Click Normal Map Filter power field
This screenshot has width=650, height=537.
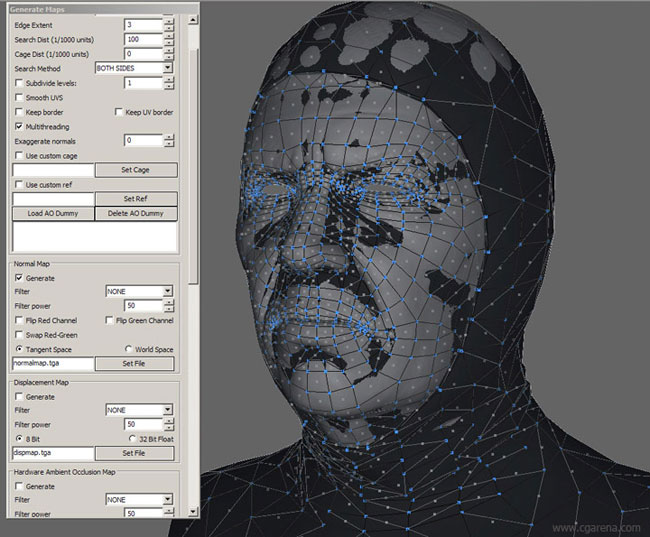pyautogui.click(x=143, y=306)
